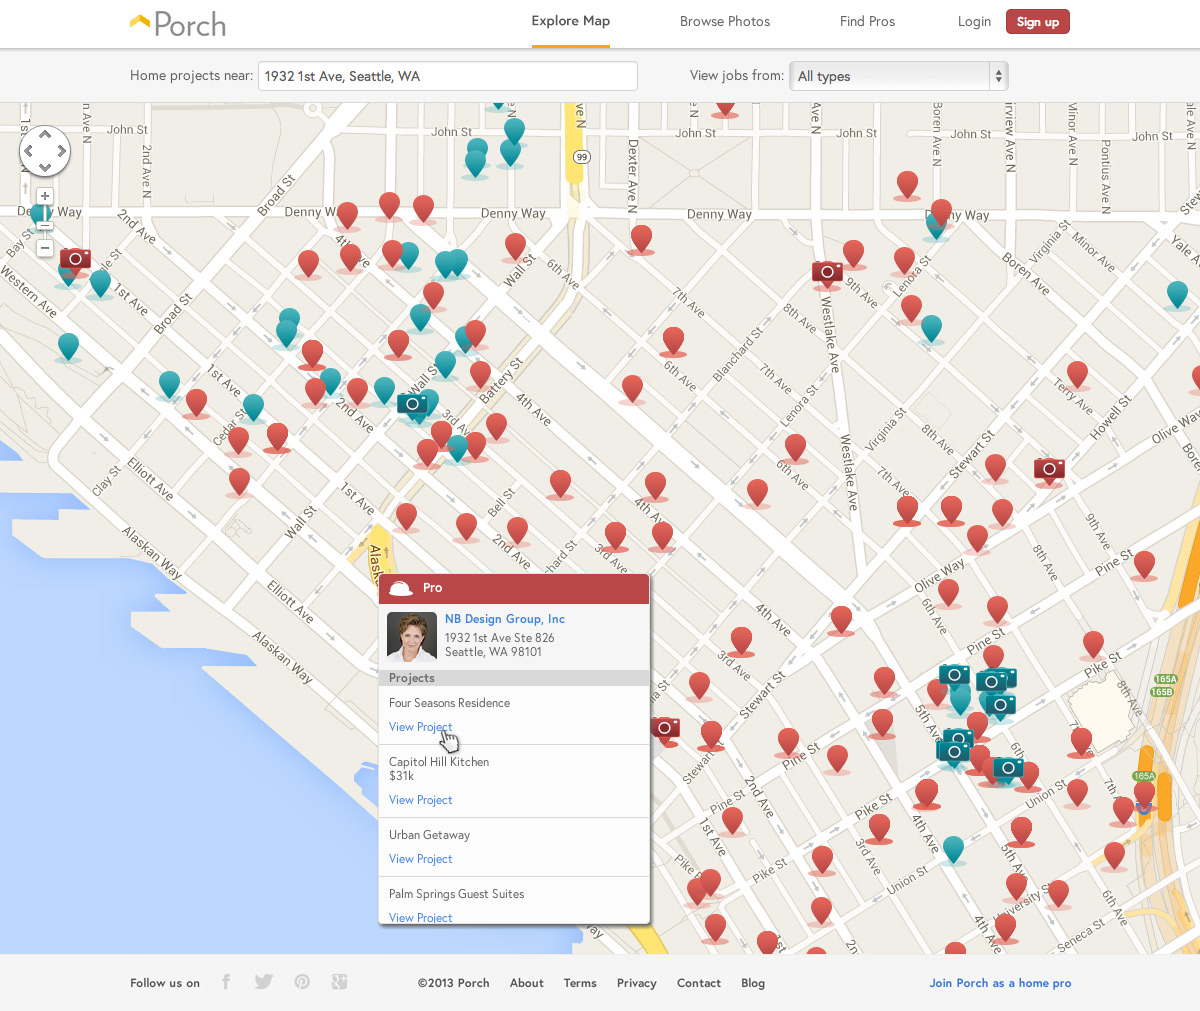Open the Find Pros tab

867,21
